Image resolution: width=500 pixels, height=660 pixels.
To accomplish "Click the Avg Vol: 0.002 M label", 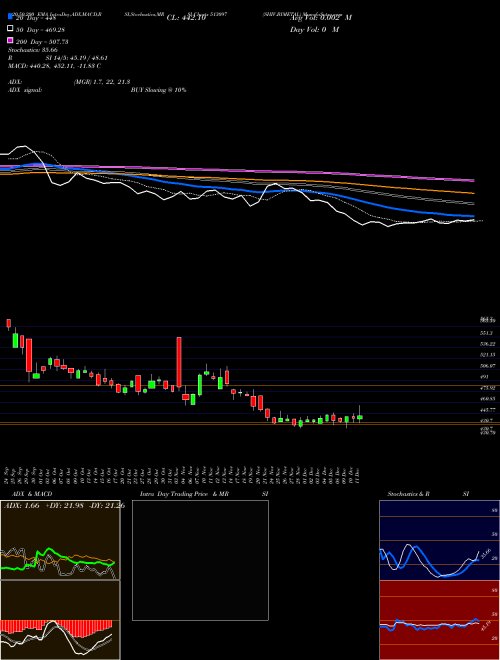I will pyautogui.click(x=321, y=18).
